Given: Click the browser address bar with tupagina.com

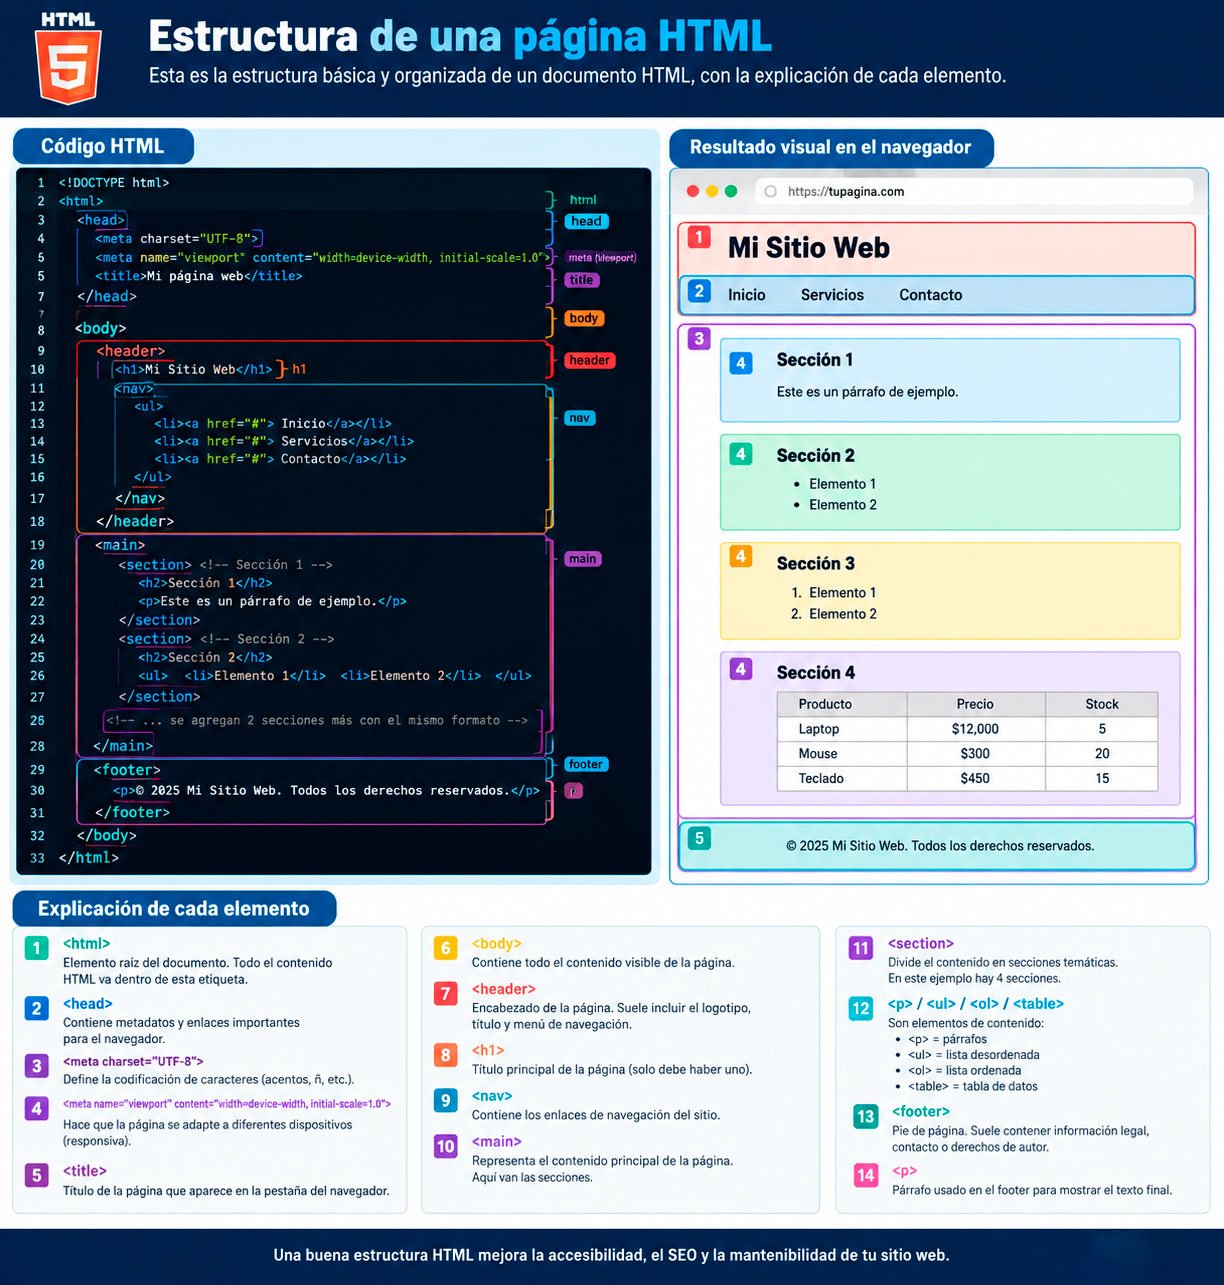Looking at the screenshot, I should 973,191.
